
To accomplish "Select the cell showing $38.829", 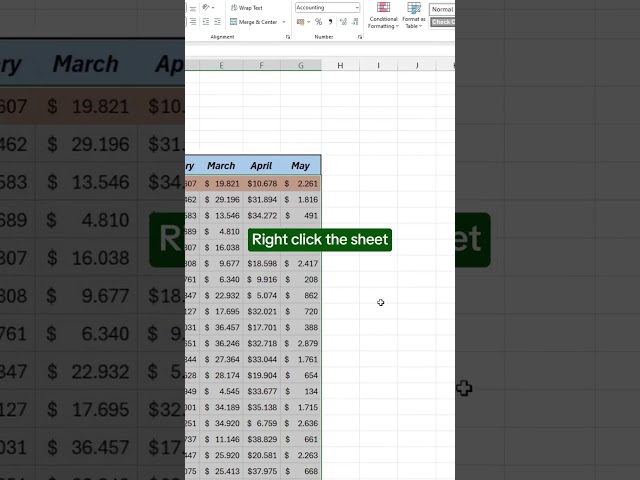I will tap(262, 439).
